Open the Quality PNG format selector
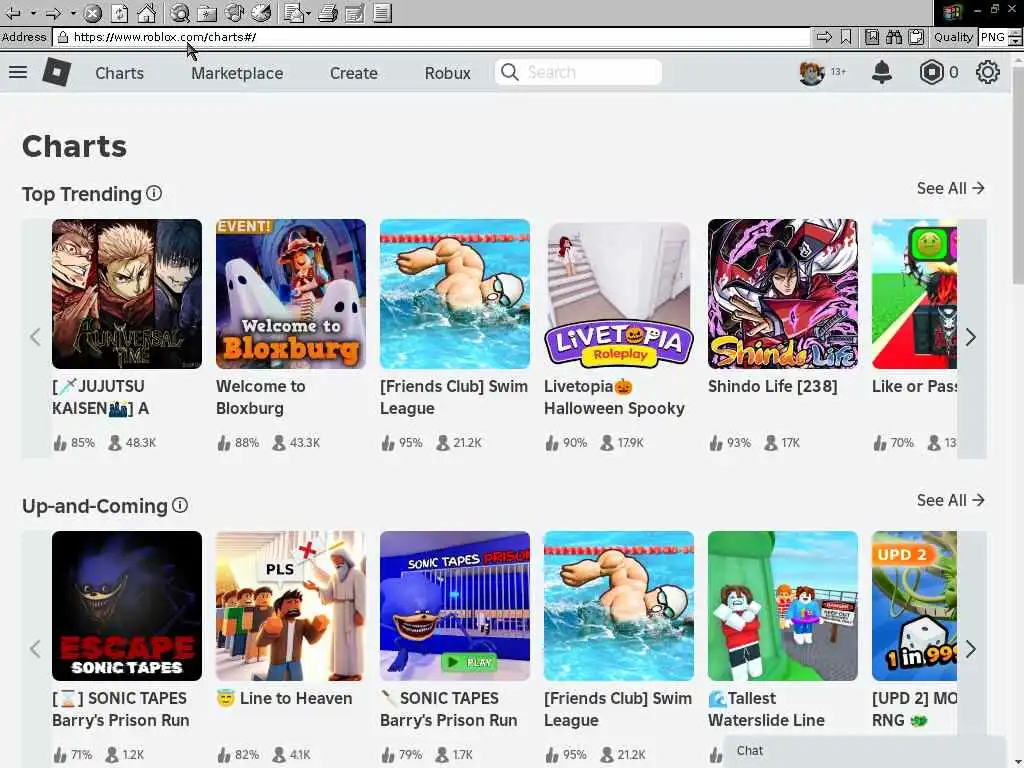 [1000, 37]
